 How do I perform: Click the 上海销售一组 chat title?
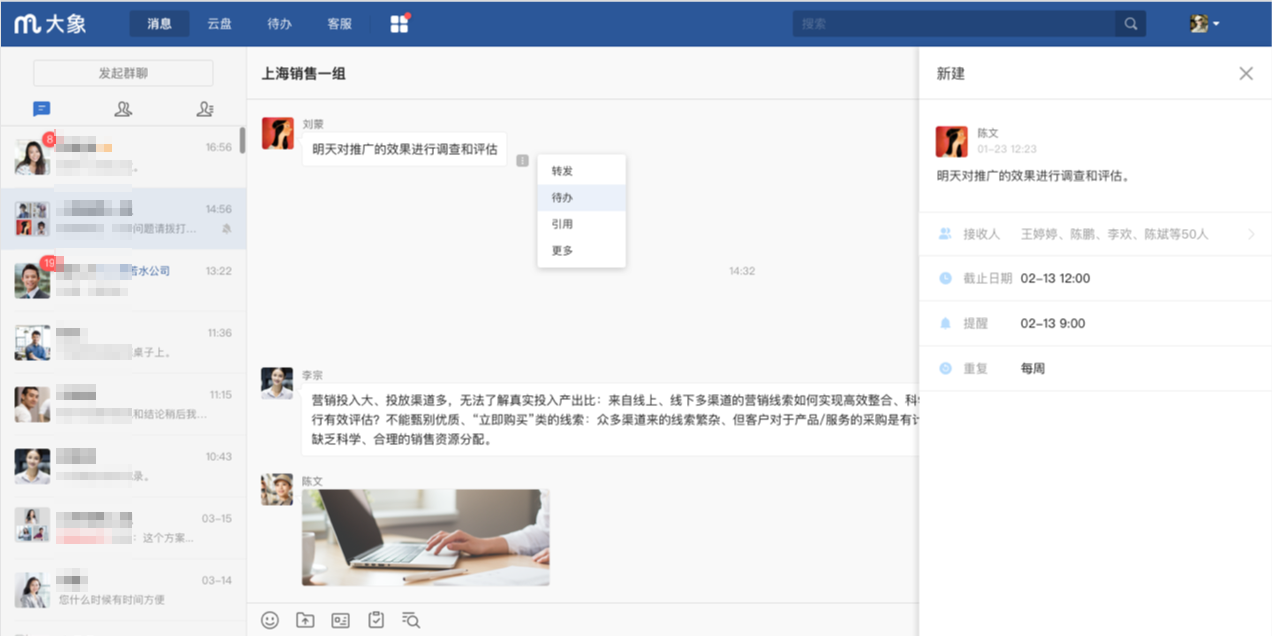coord(304,73)
